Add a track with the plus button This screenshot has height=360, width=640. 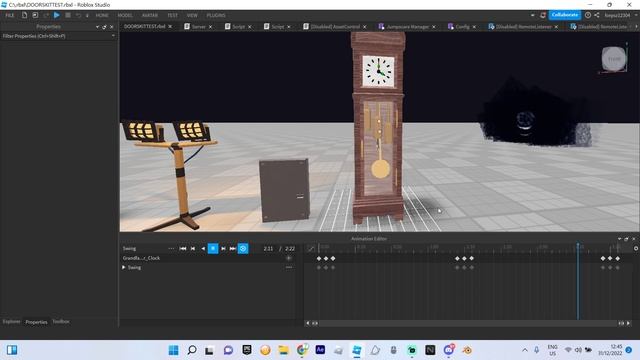(x=289, y=258)
